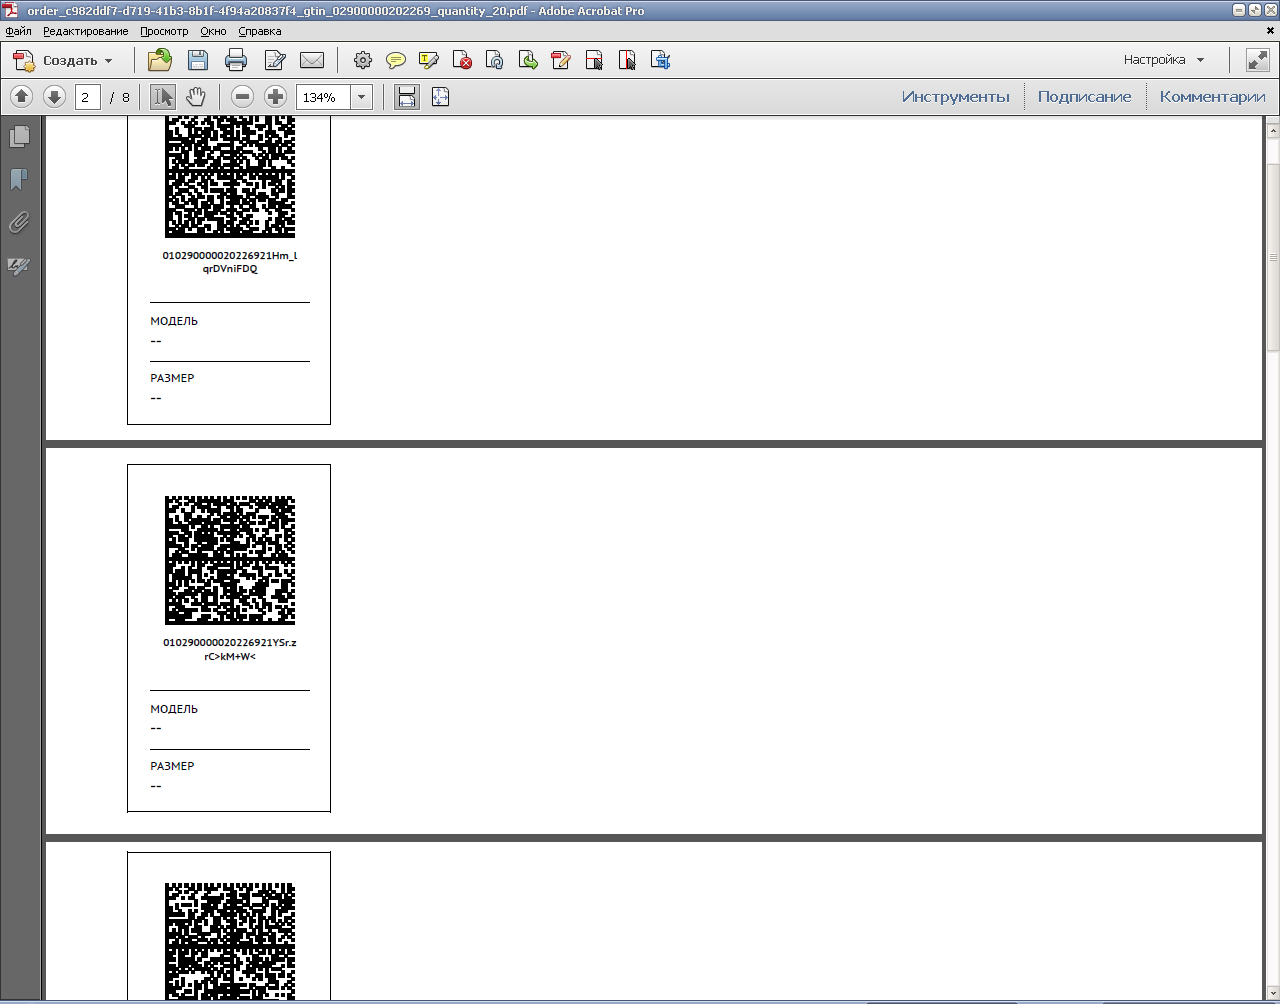Toggle the Fit one full page view
Image resolution: width=1280 pixels, height=1004 pixels.
click(440, 97)
